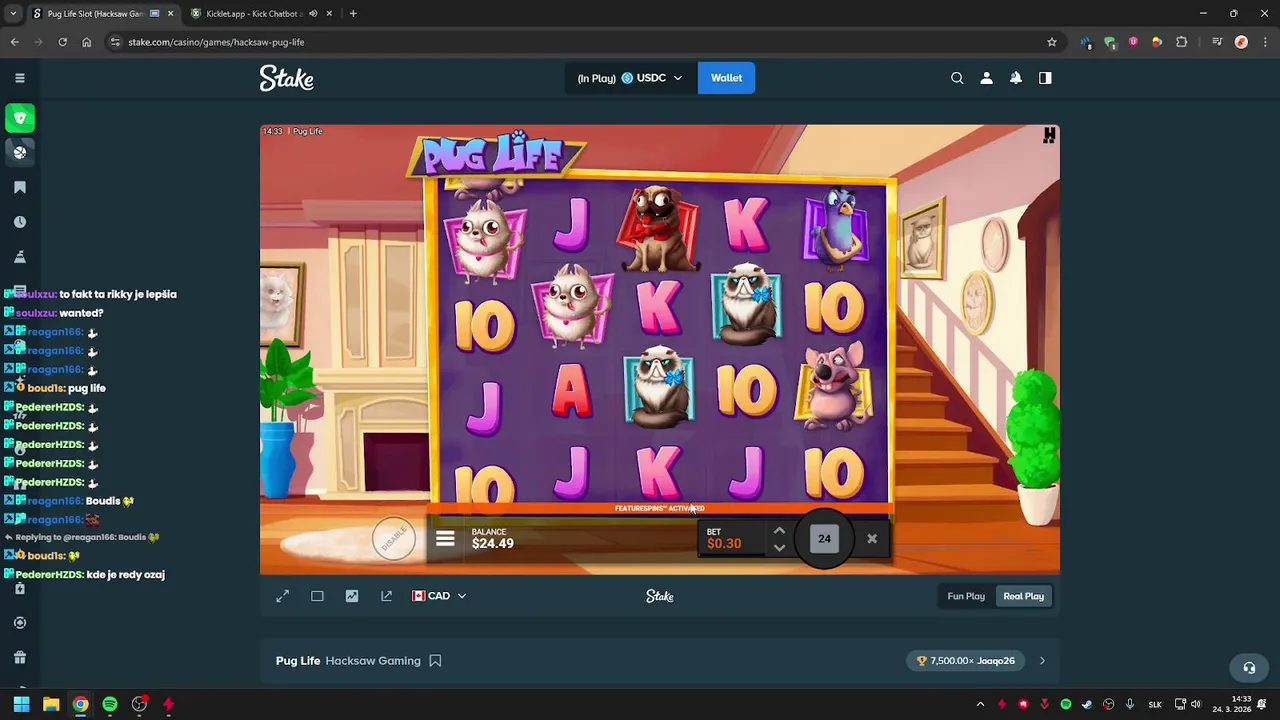This screenshot has height=720, width=1280.
Task: Open the browser extensions puzzle icon
Action: (x=1181, y=42)
